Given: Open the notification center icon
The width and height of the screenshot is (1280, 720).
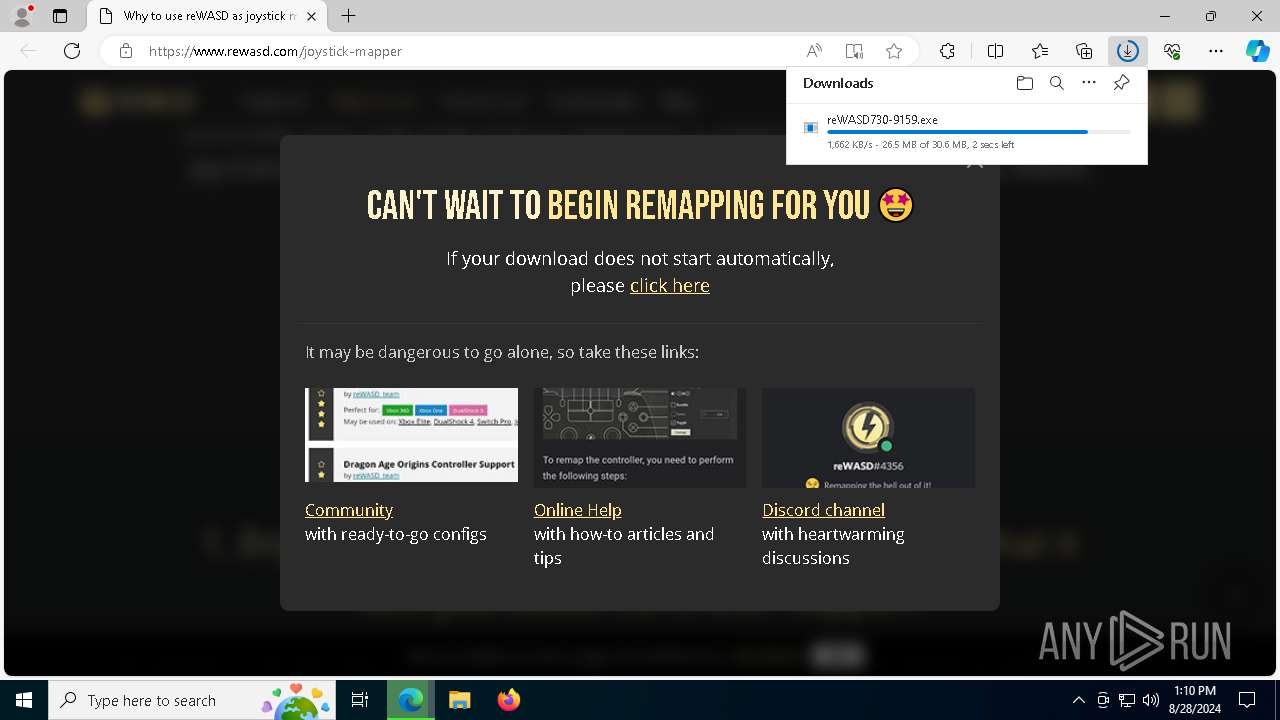Looking at the screenshot, I should tap(1247, 700).
